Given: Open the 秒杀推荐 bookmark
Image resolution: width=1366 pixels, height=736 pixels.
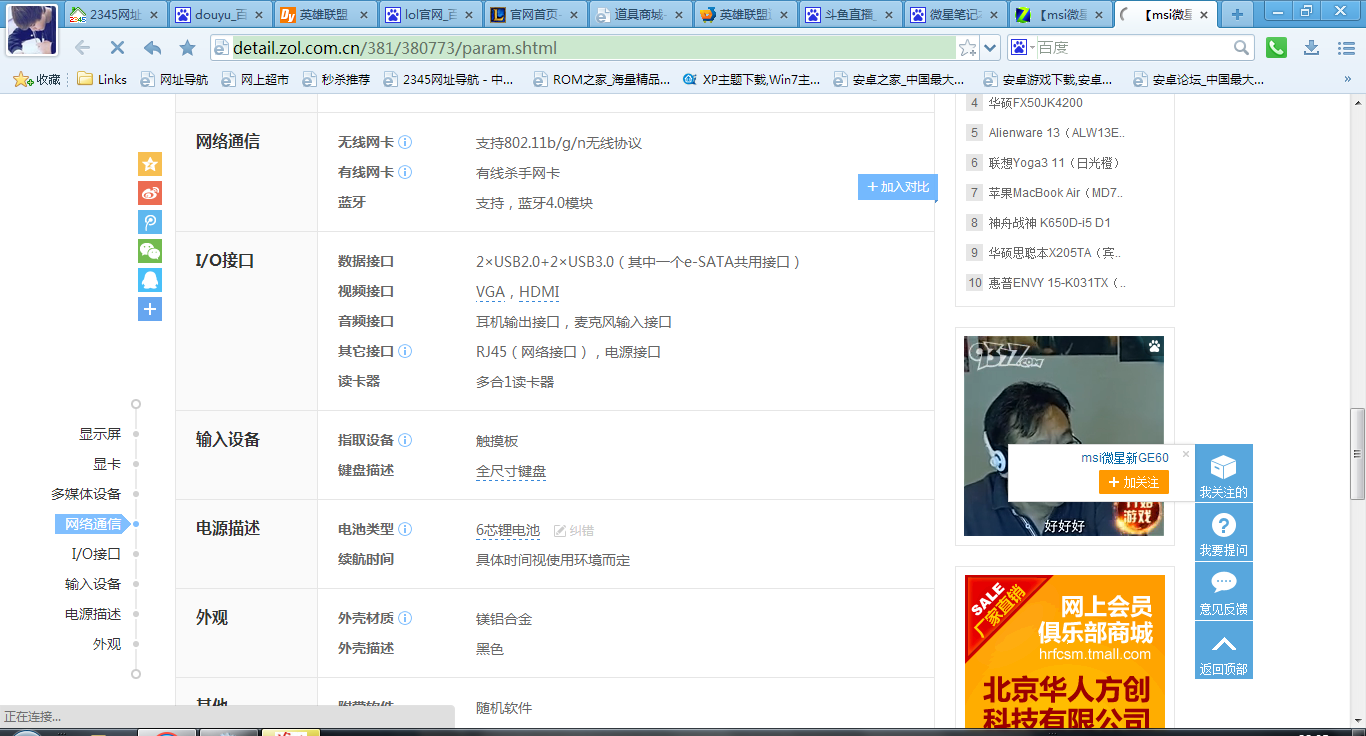Looking at the screenshot, I should tap(335, 80).
